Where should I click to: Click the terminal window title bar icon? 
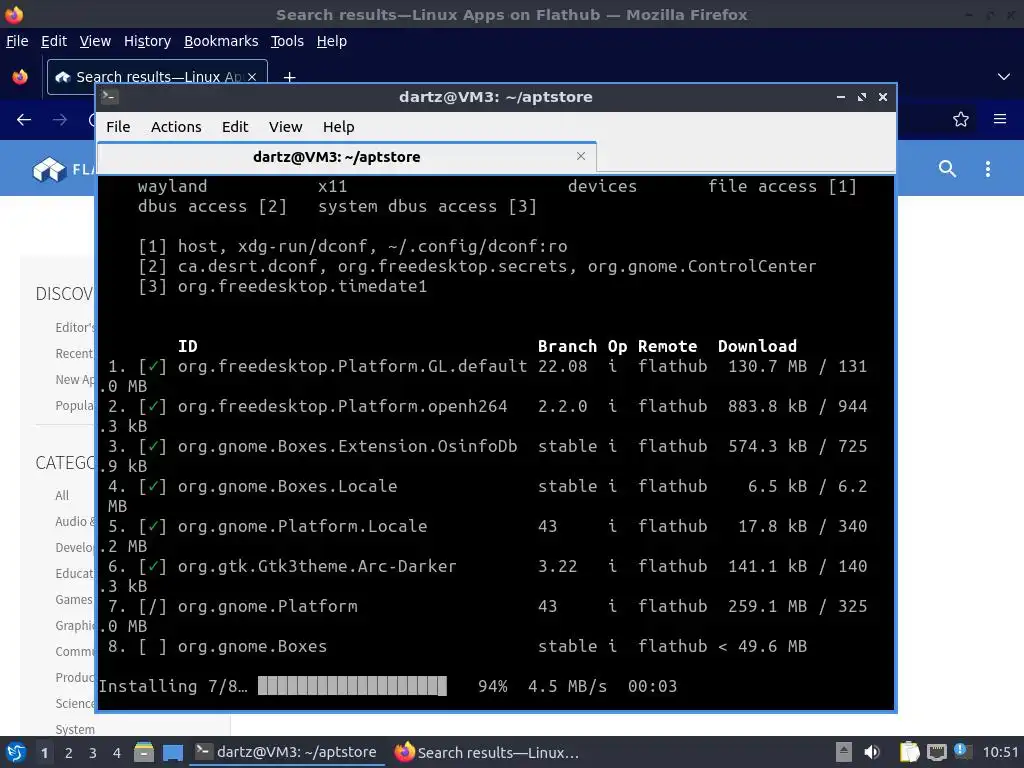[109, 97]
